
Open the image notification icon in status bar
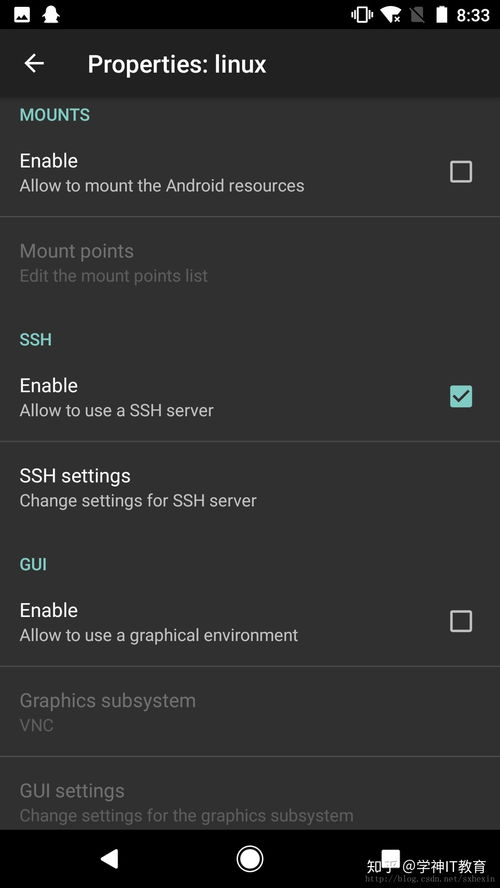coord(22,15)
